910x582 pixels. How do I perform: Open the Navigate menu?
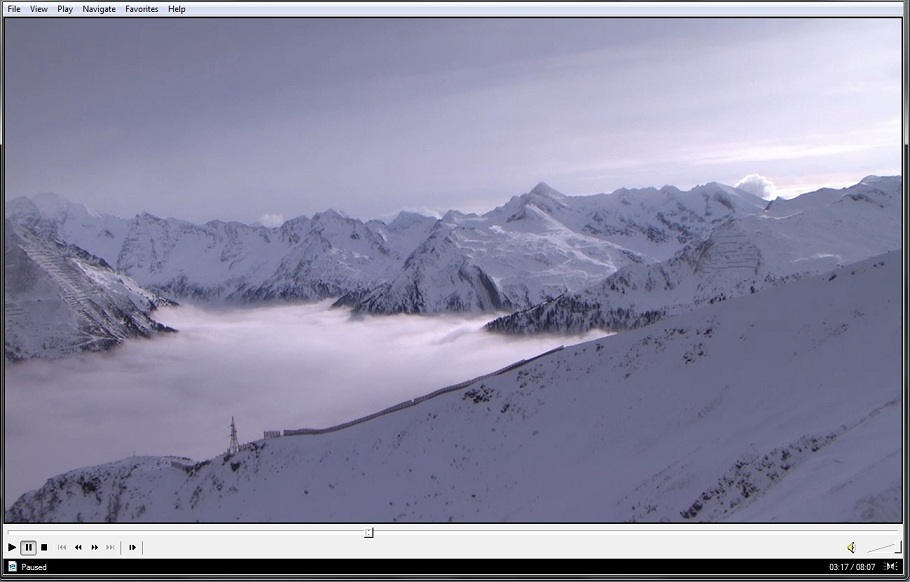pyautogui.click(x=99, y=9)
